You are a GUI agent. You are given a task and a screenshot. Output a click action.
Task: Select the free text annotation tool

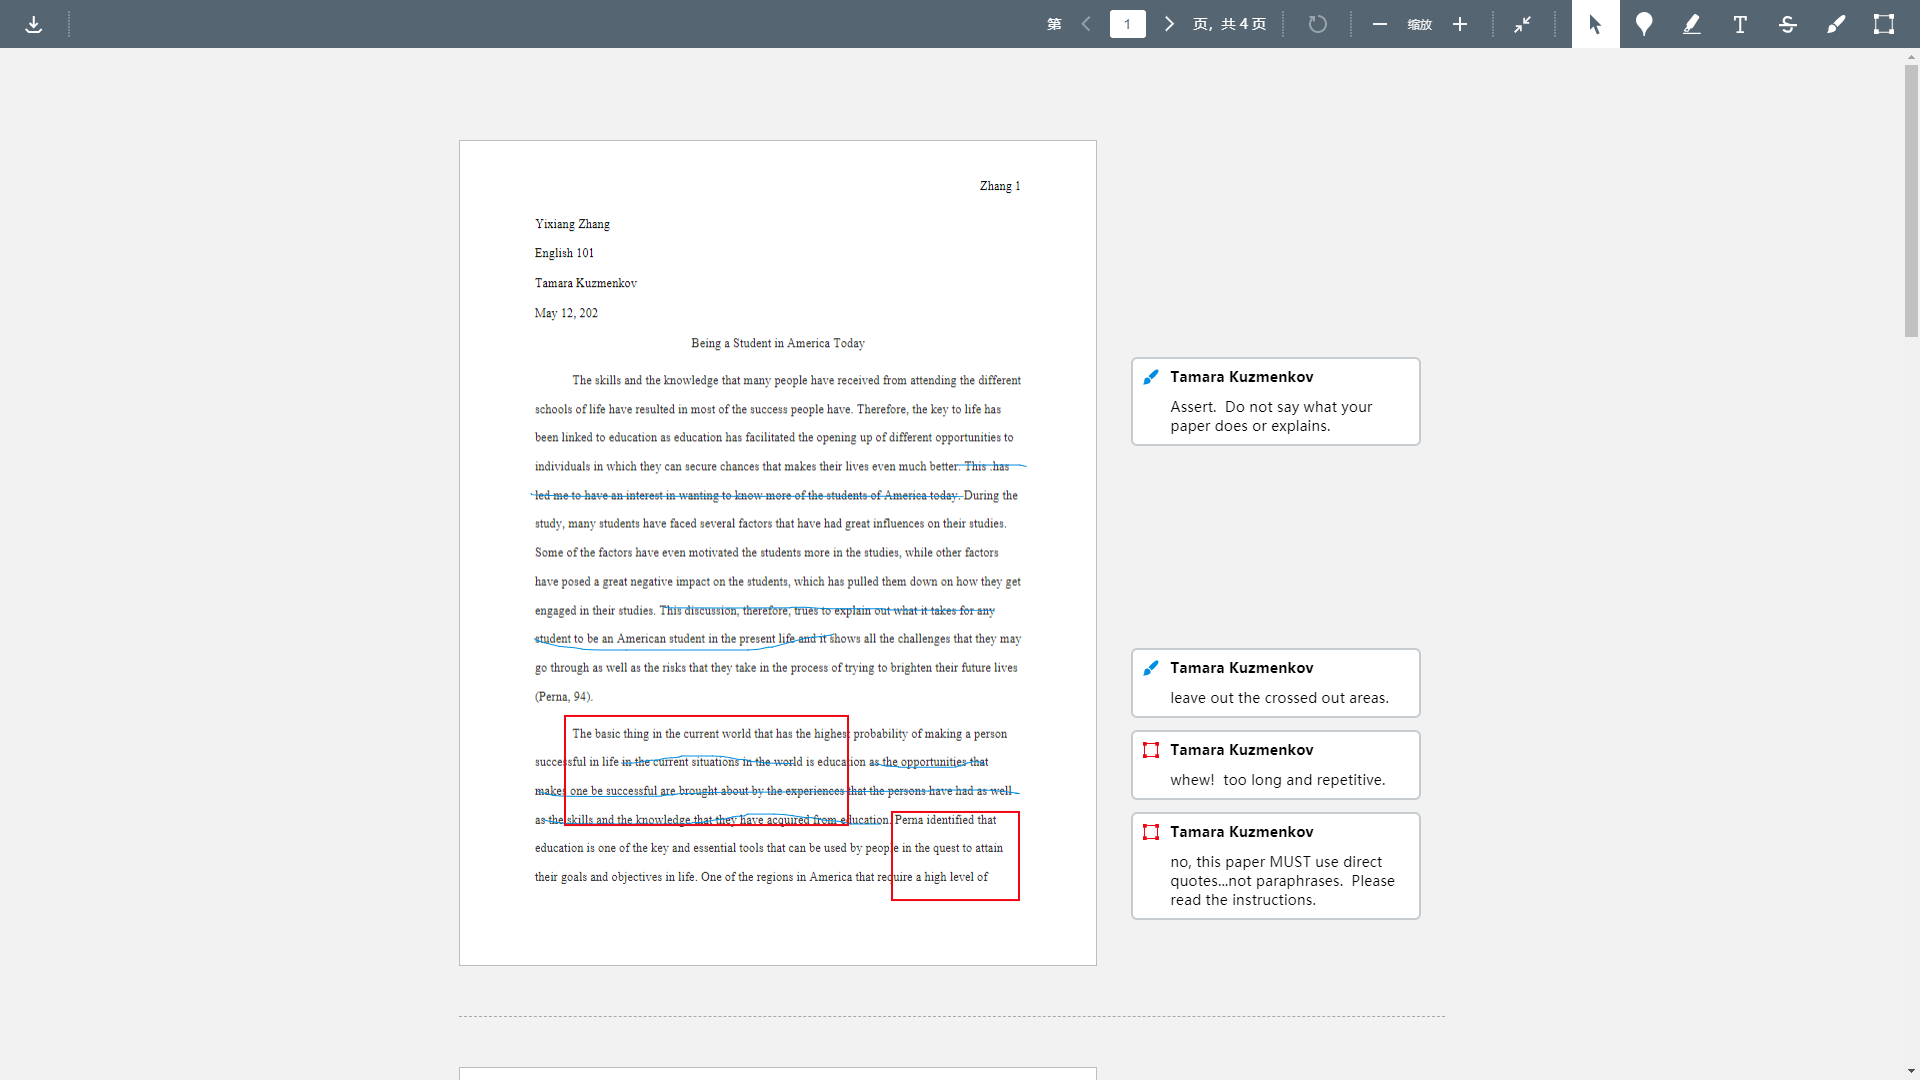(x=1740, y=24)
